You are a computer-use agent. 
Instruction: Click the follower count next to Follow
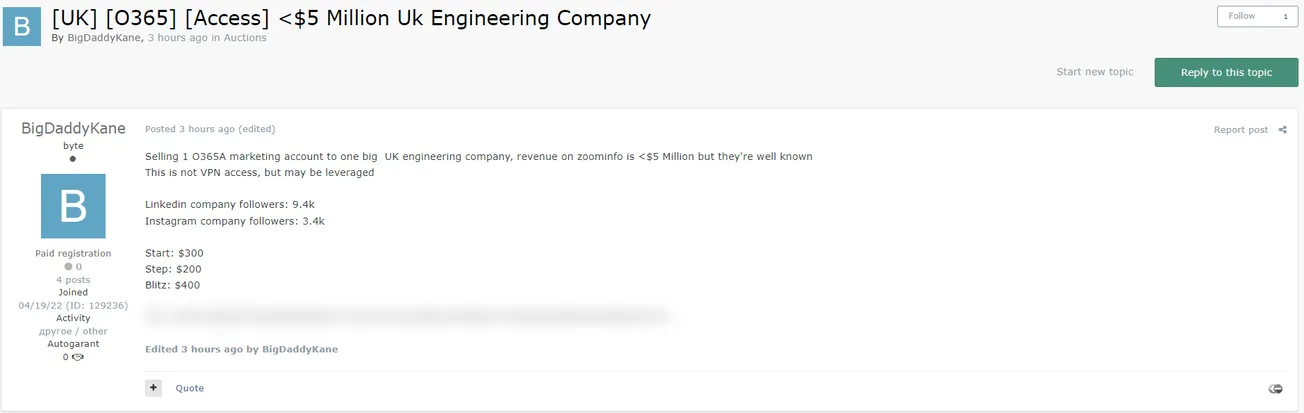click(x=1285, y=16)
